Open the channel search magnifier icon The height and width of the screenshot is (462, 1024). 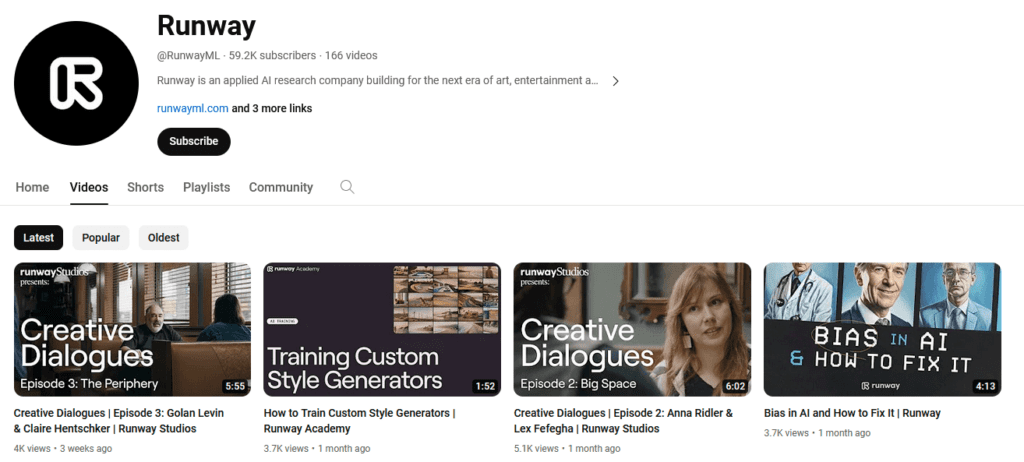click(347, 187)
